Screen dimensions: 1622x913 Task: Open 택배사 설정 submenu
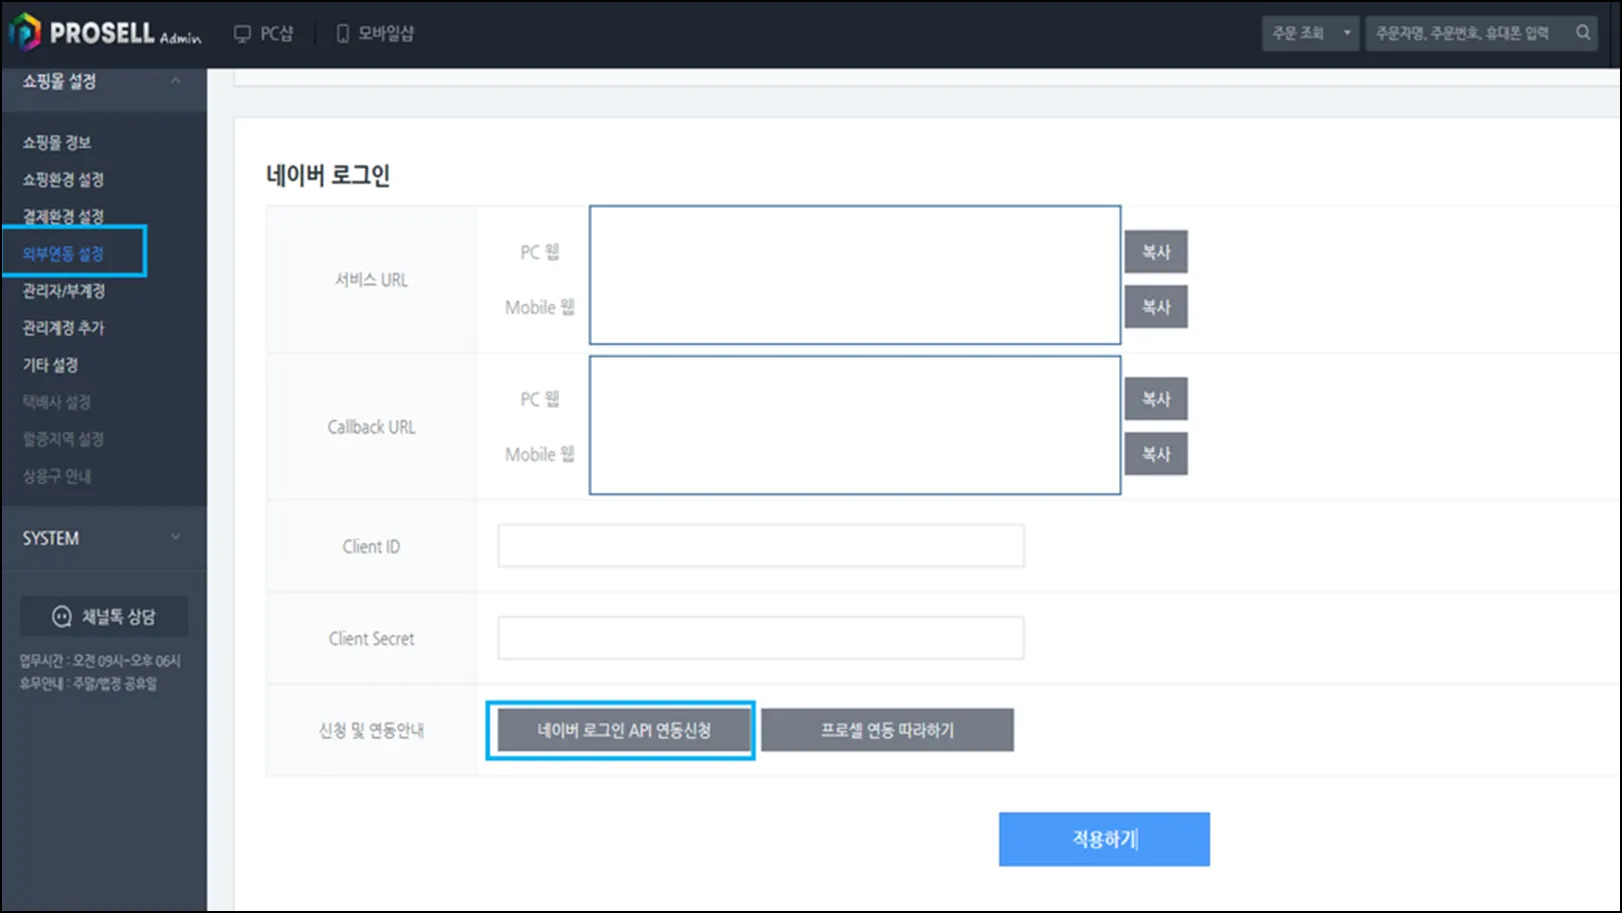click(57, 401)
